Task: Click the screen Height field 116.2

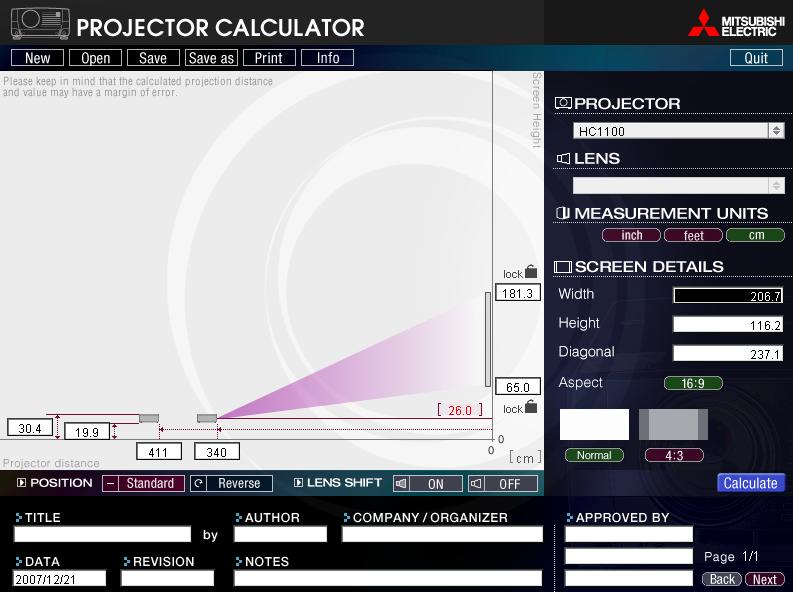Action: pos(728,325)
